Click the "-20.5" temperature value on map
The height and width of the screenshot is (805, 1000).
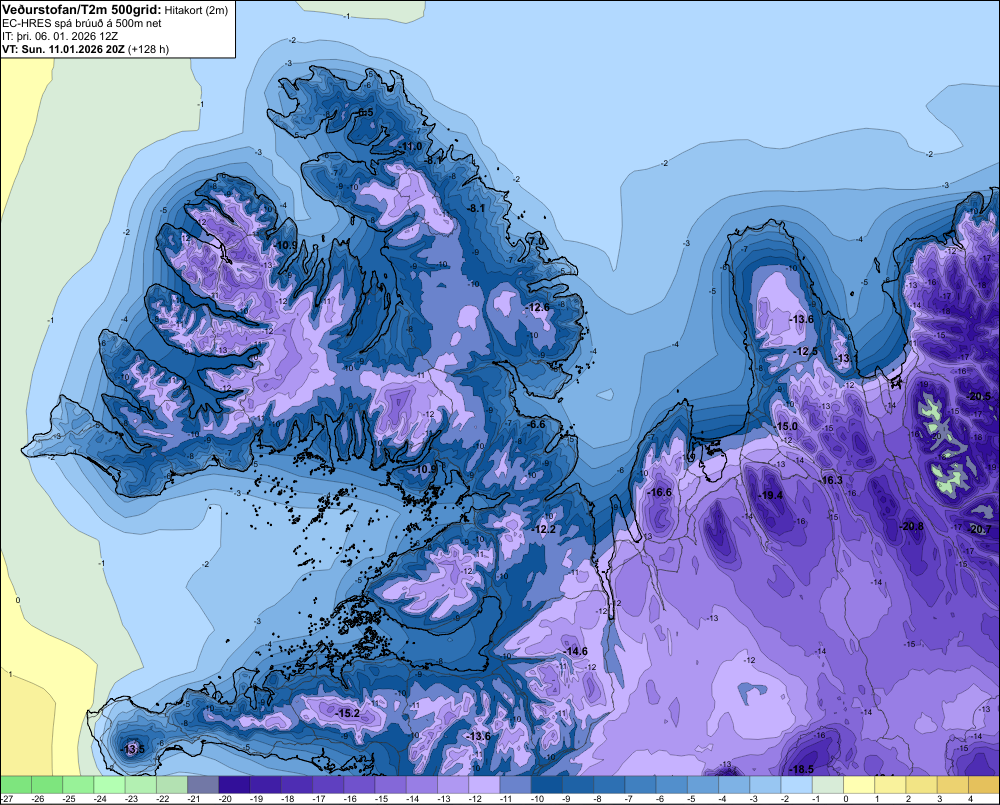pyautogui.click(x=979, y=396)
